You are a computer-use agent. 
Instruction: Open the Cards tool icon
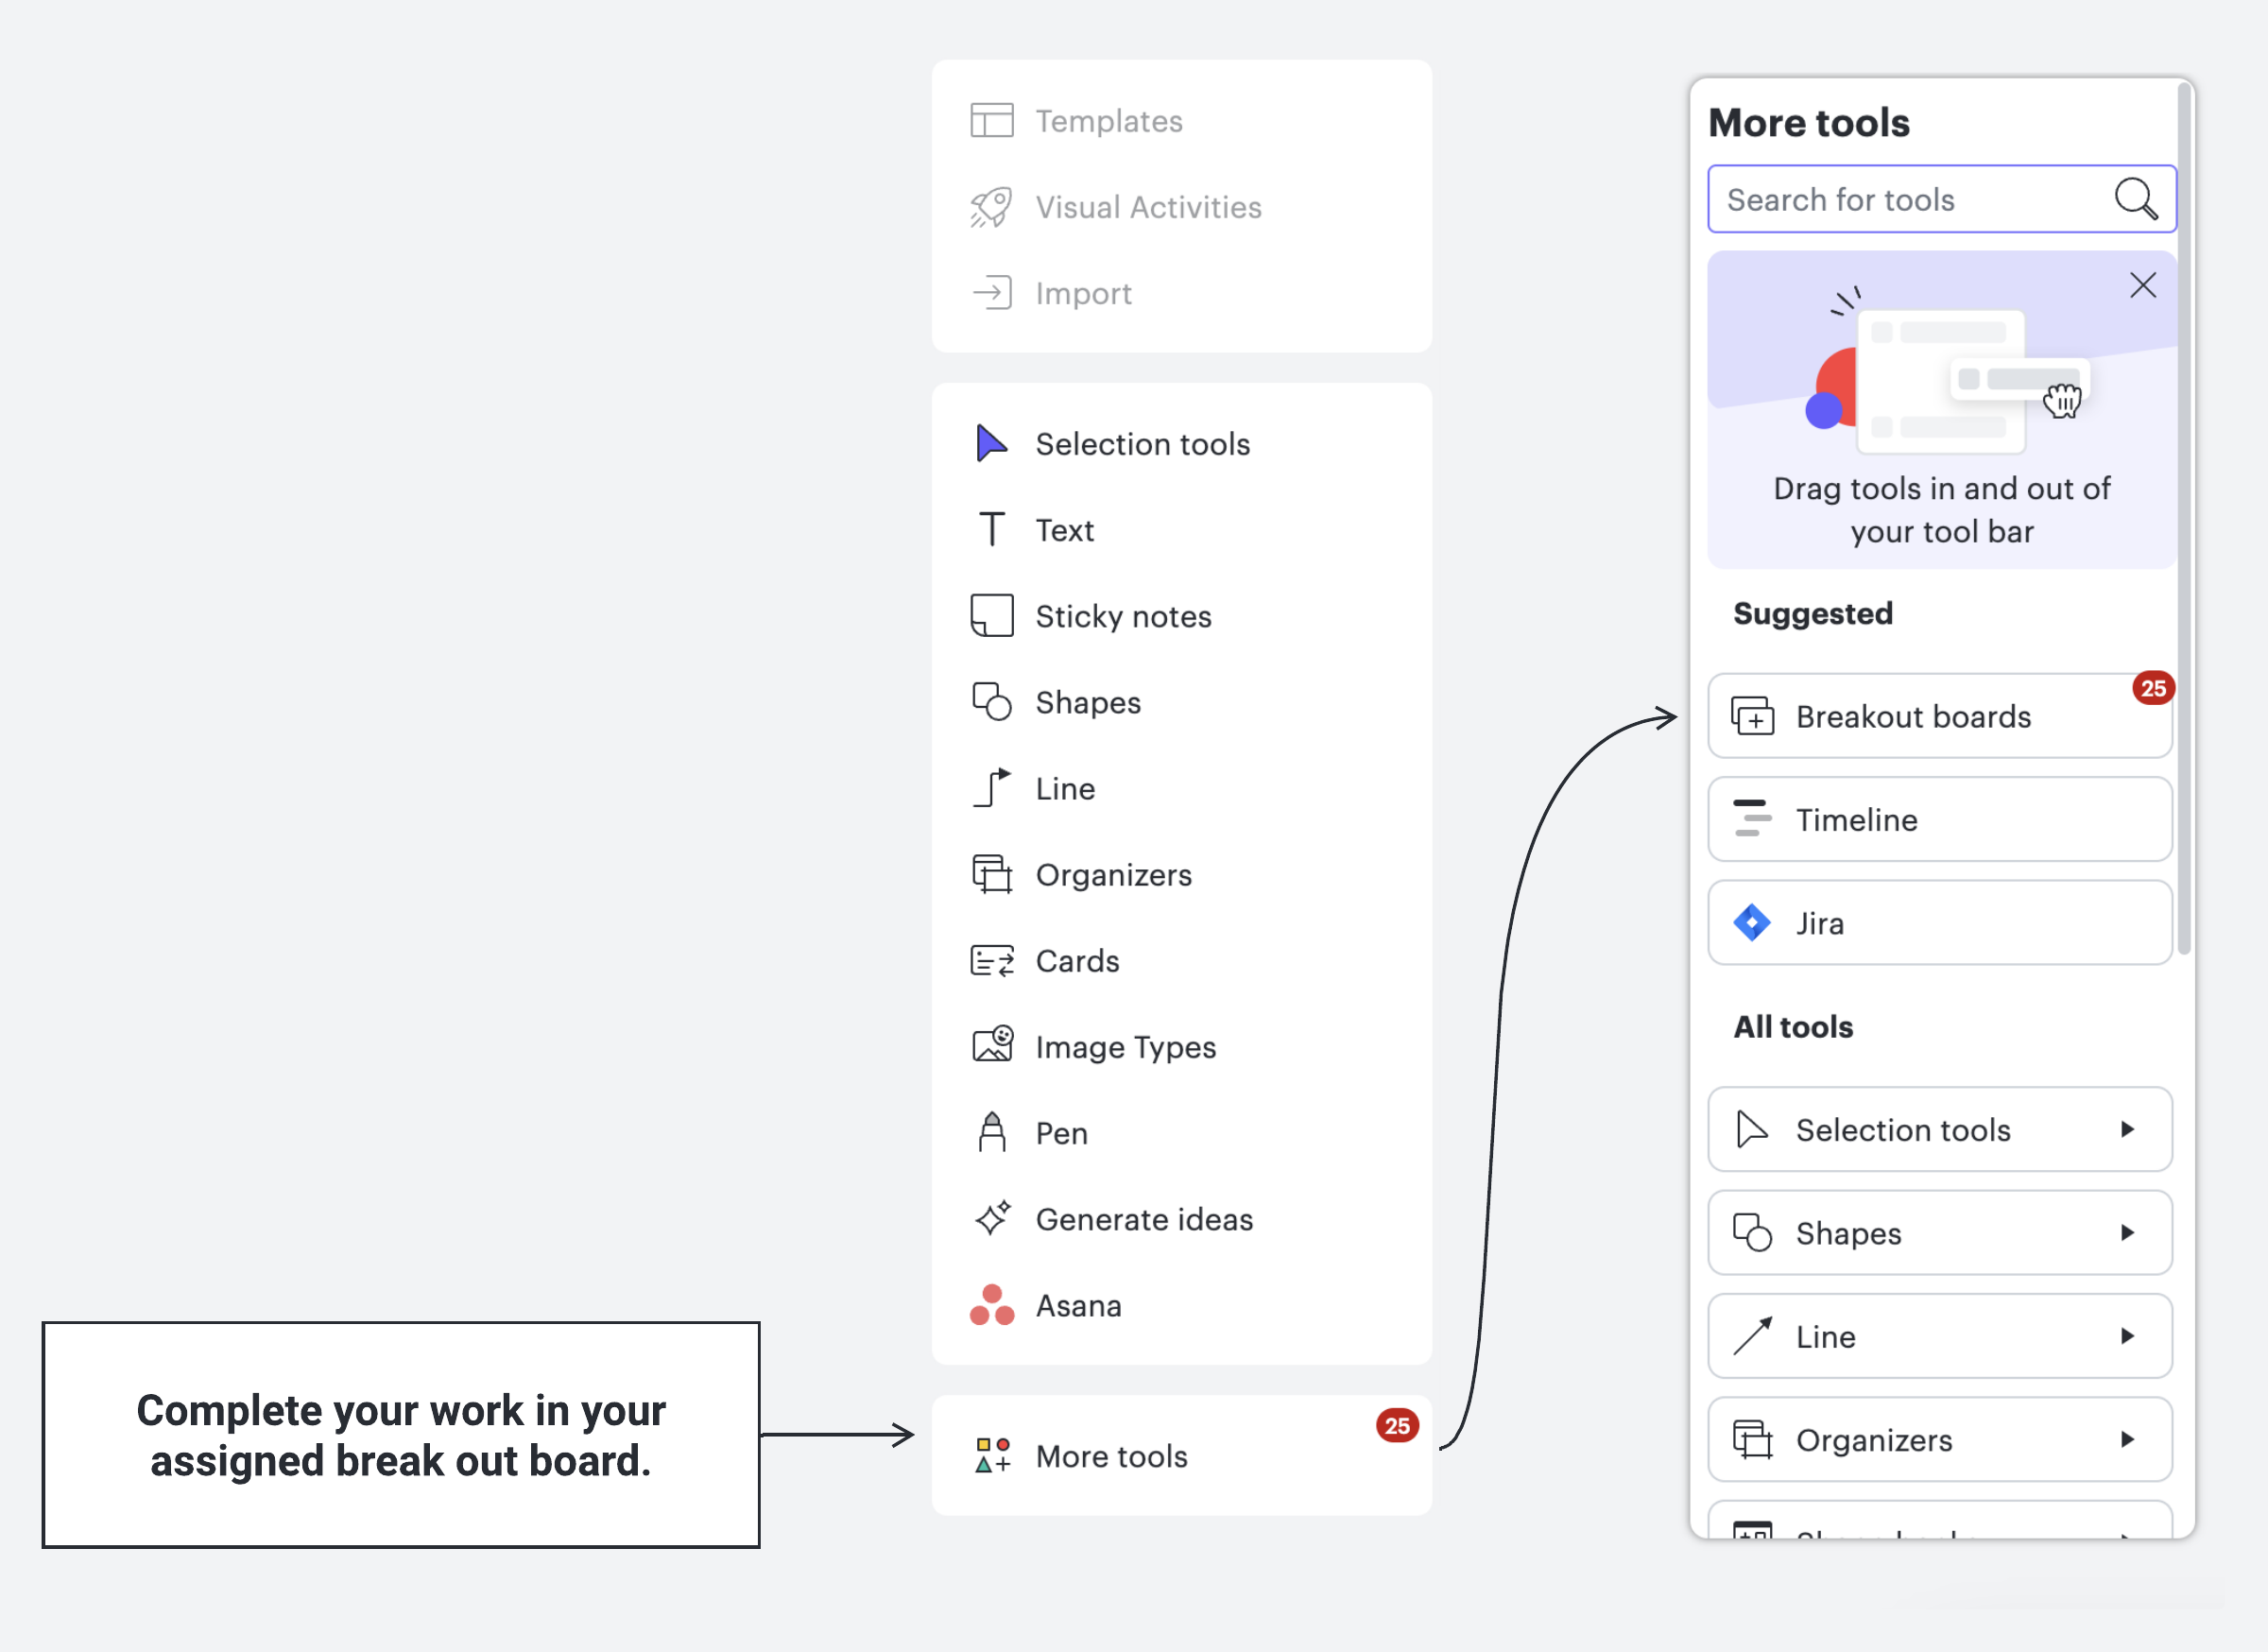click(991, 961)
